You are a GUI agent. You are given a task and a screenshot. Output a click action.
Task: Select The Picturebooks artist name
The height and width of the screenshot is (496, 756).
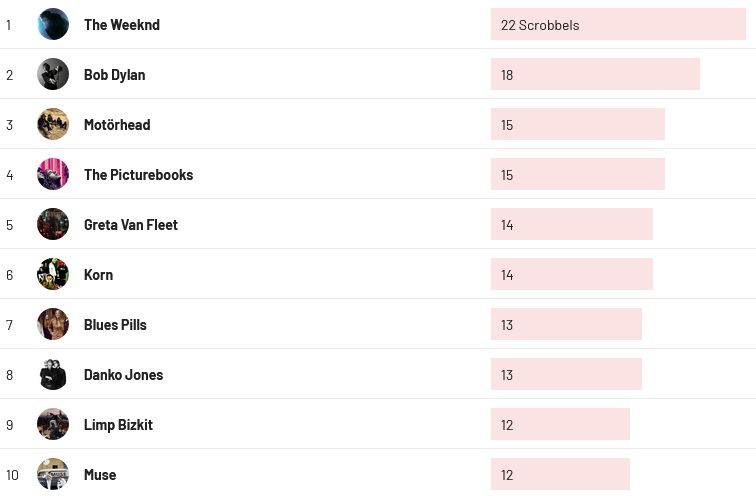(x=138, y=175)
